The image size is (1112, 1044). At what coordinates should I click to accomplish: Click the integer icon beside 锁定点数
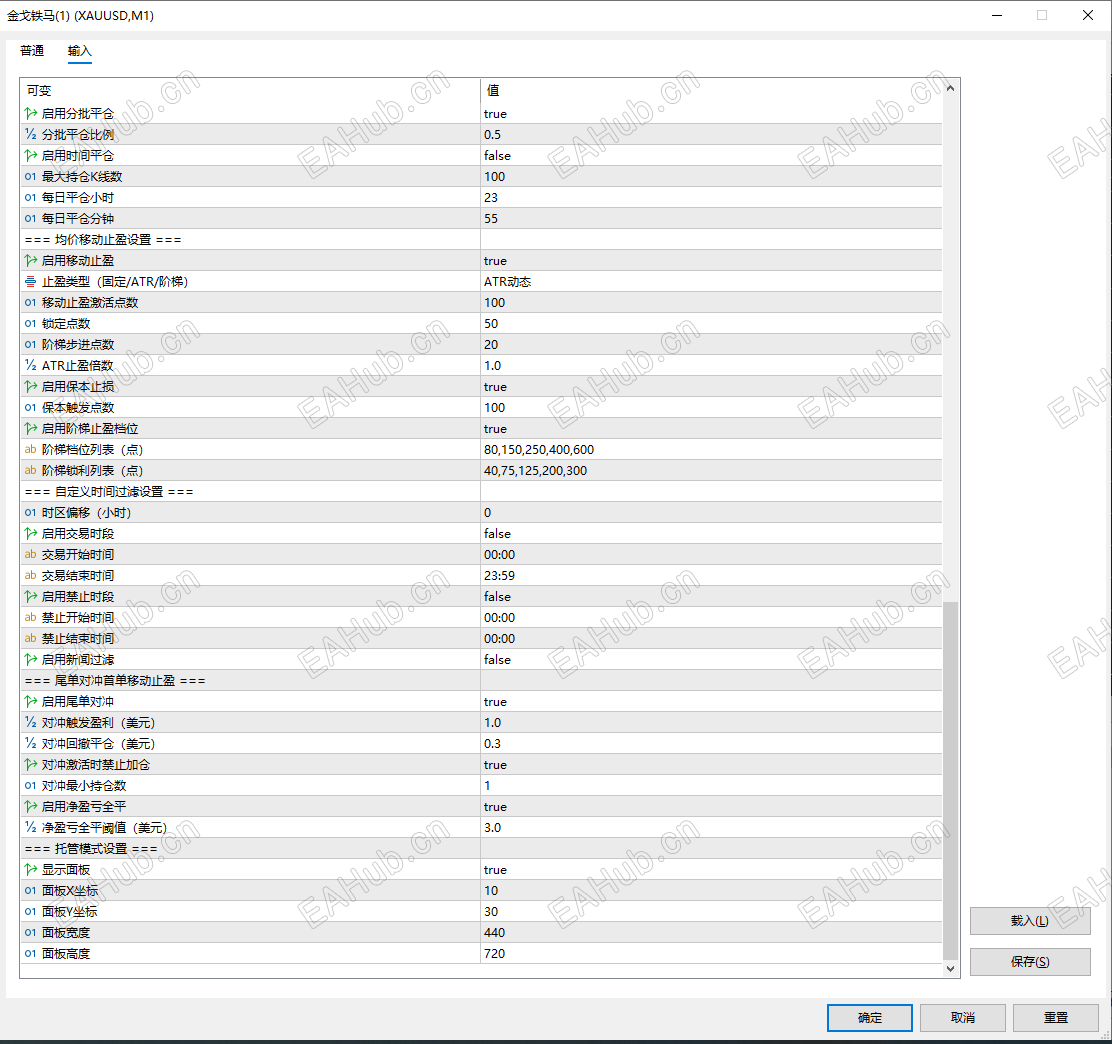point(30,323)
